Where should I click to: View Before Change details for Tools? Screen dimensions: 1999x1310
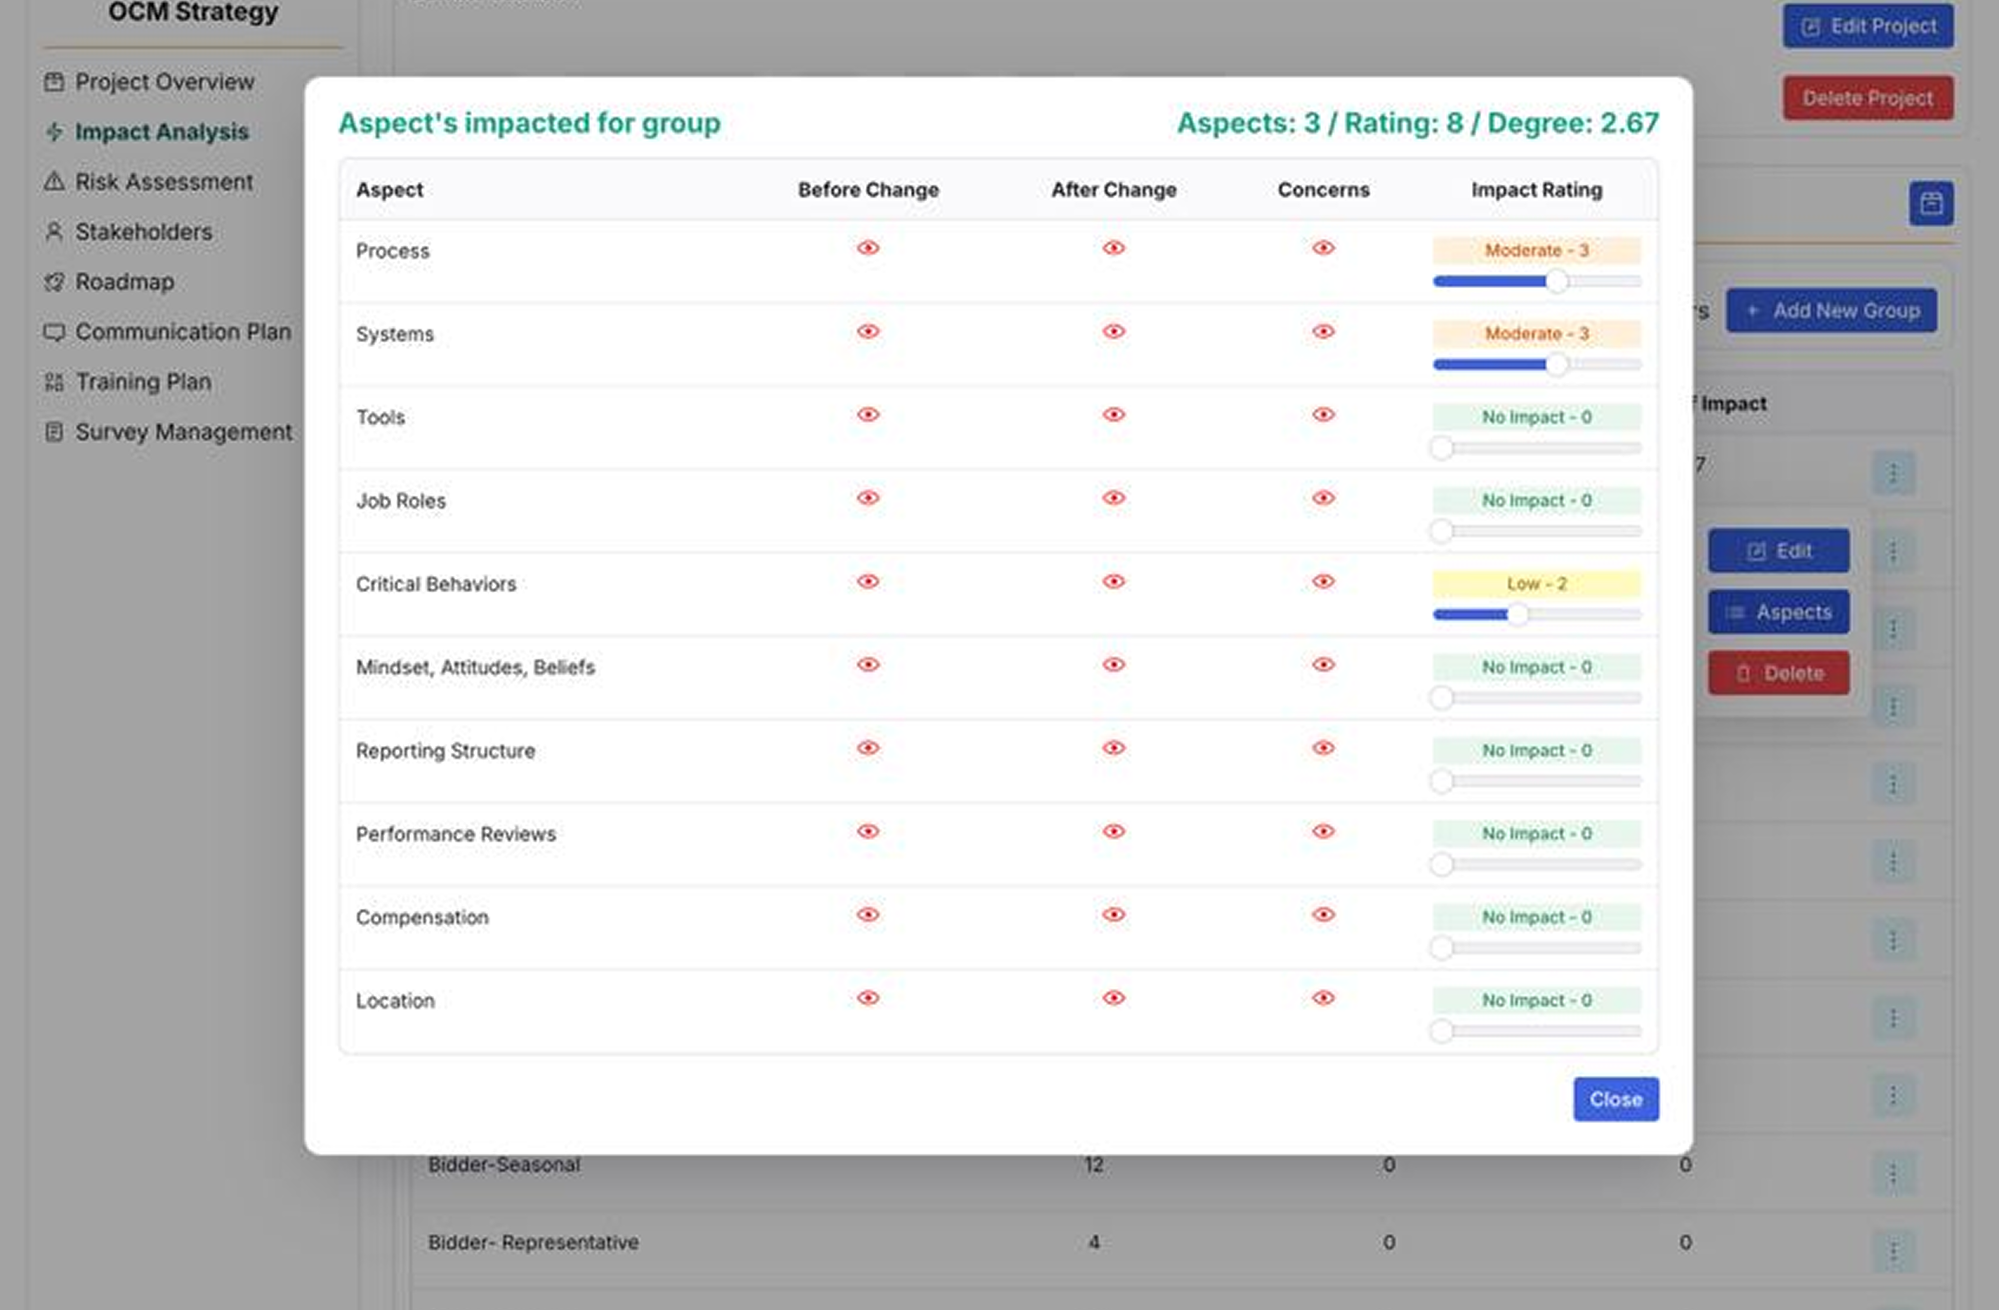[x=868, y=414]
